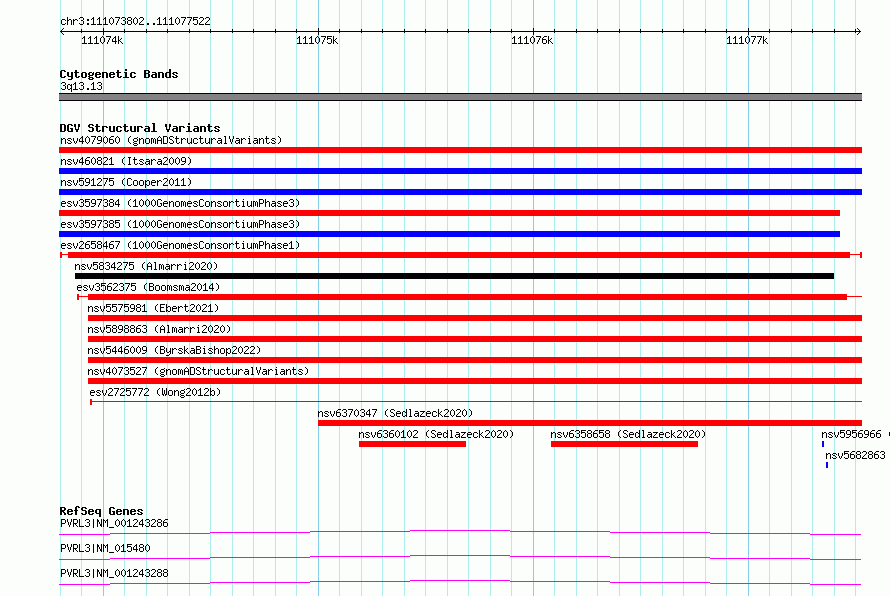The width and height of the screenshot is (890, 596).
Task: Click the nsv4079060 gnomAD variant label
Action: [x=171, y=140]
